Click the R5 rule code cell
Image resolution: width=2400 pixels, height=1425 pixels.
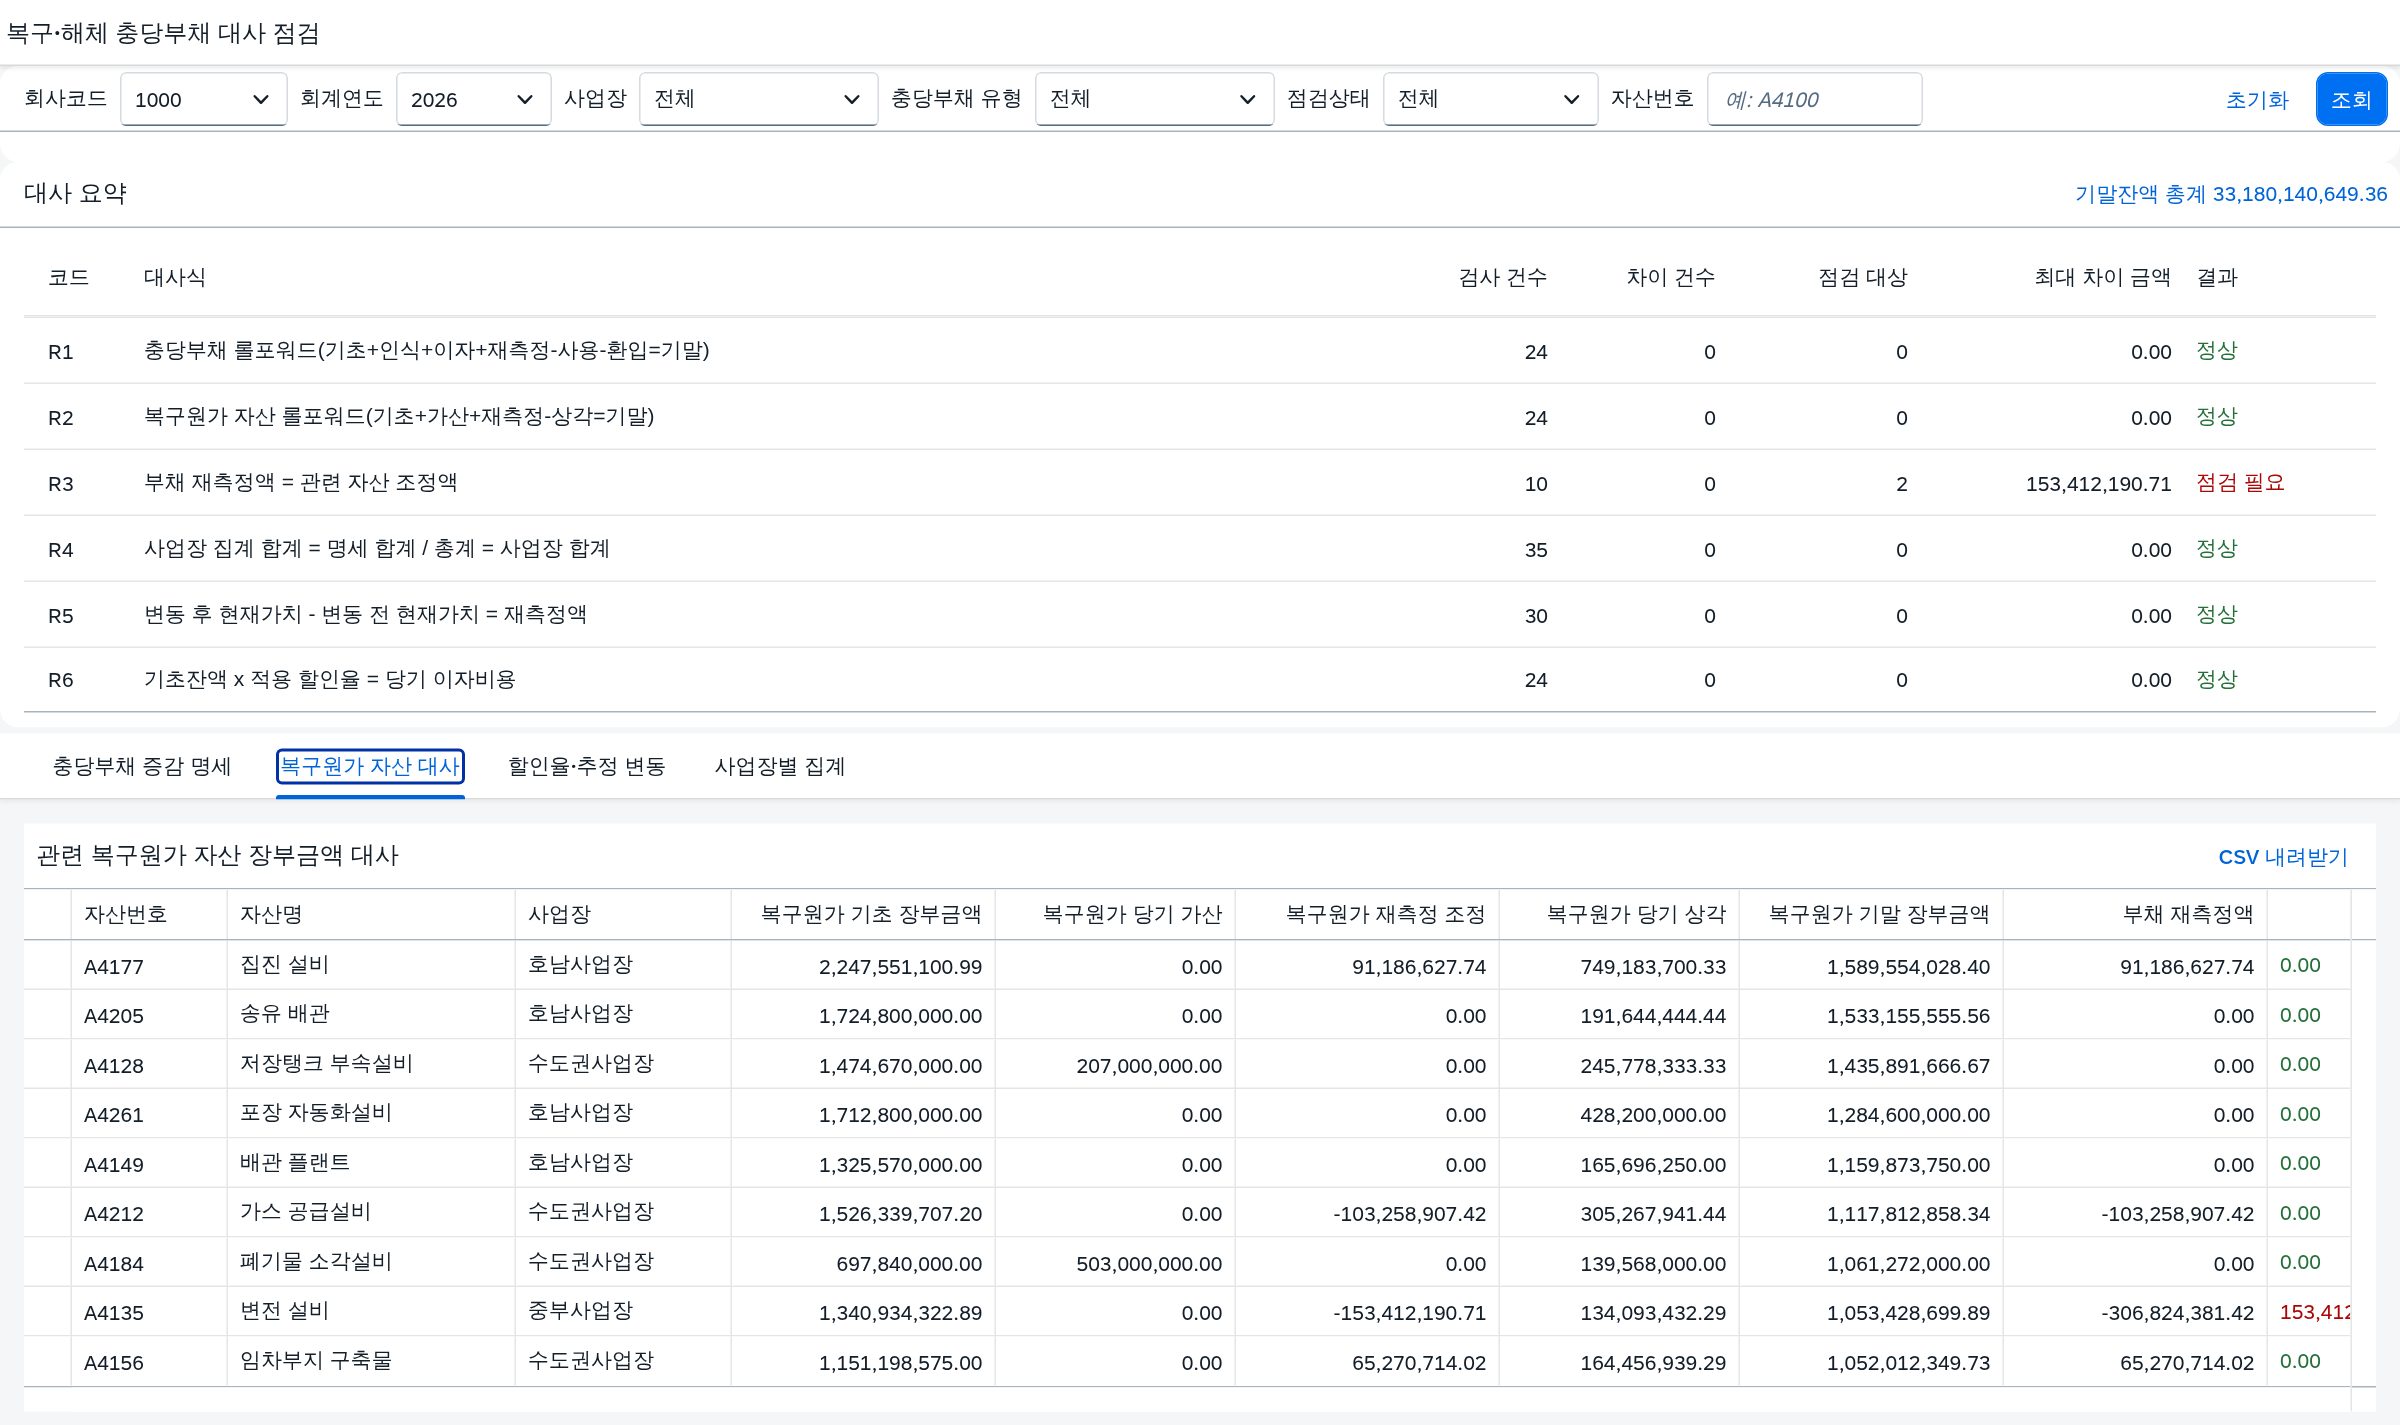[61, 616]
